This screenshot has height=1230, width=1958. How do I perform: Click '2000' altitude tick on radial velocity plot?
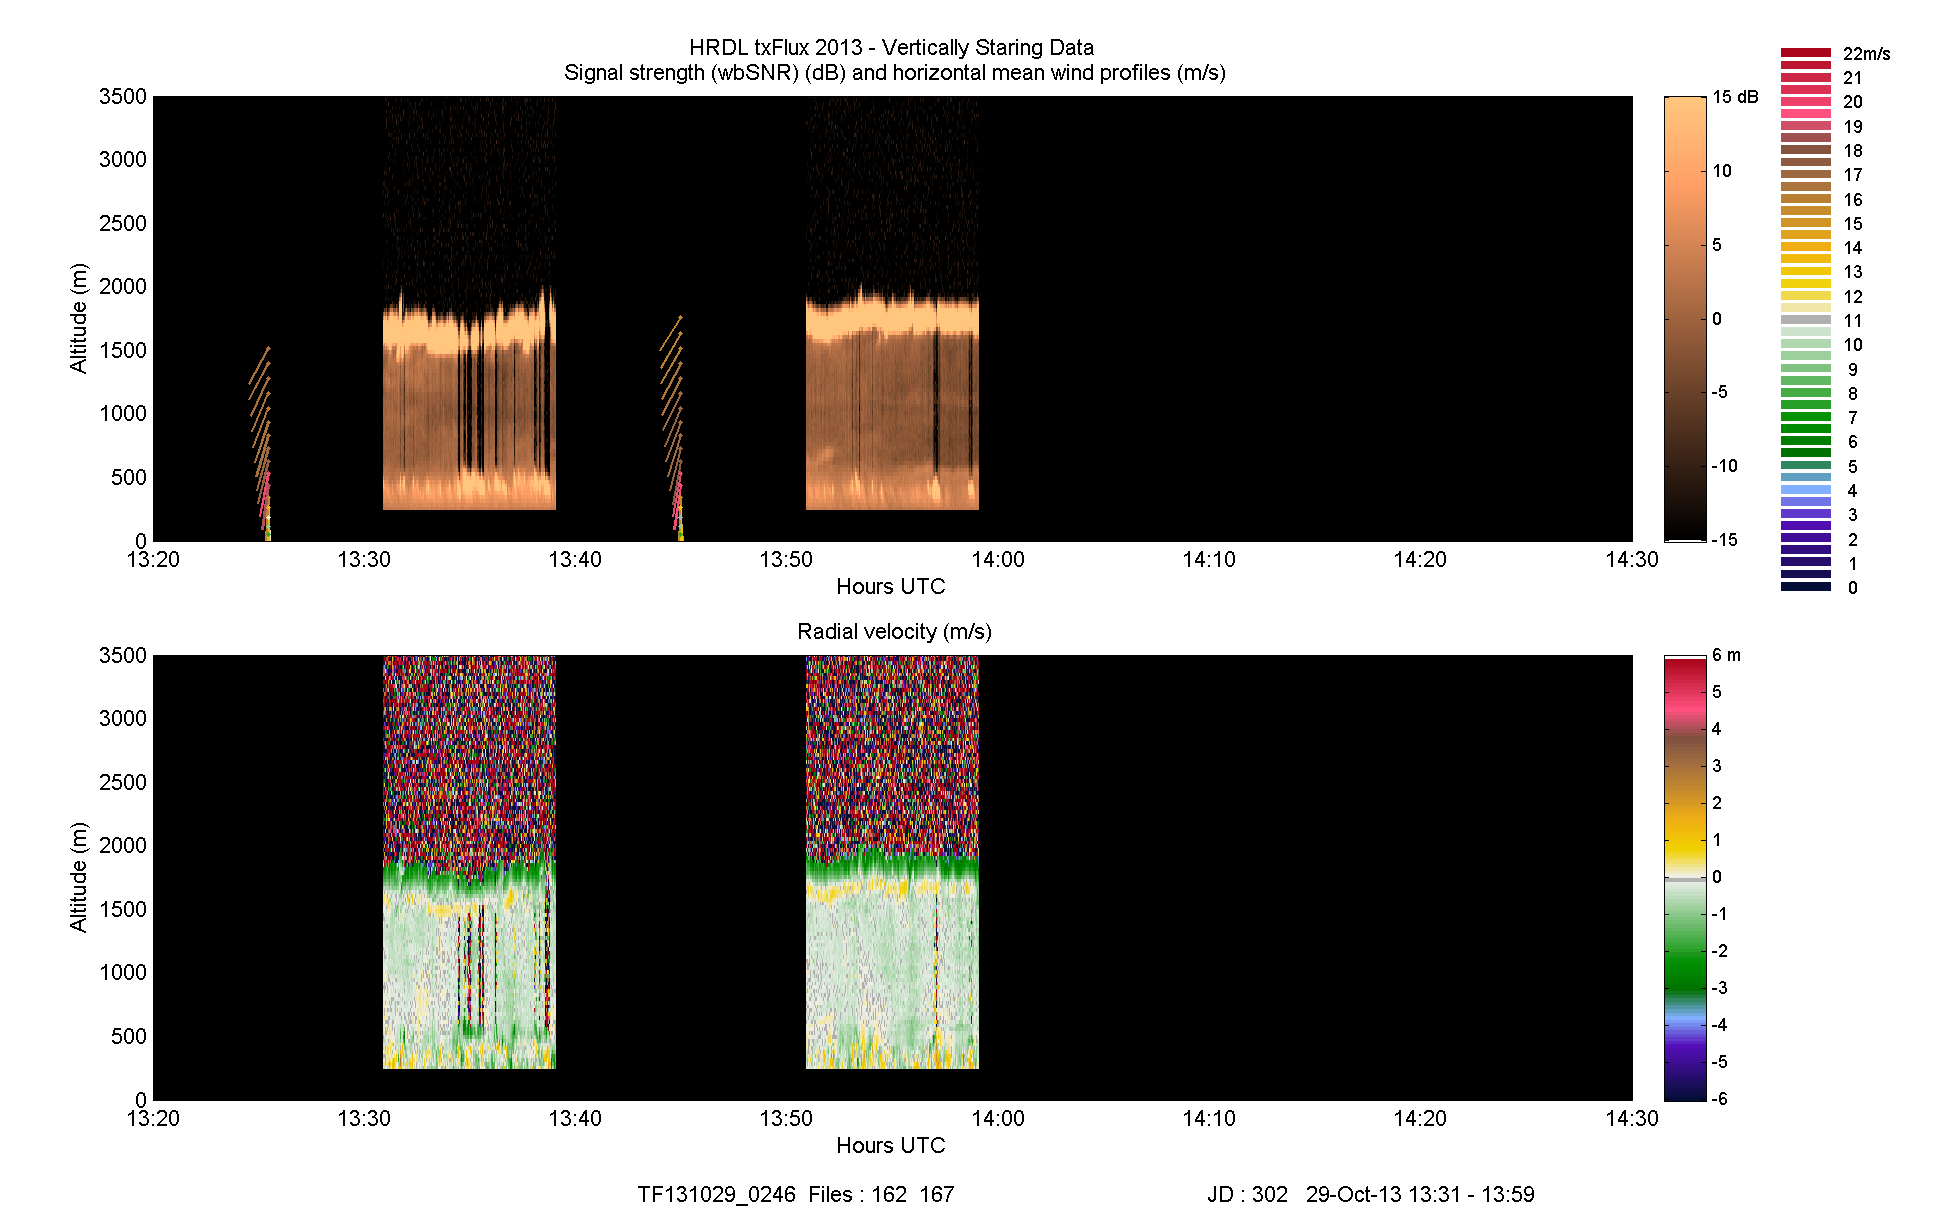[123, 845]
